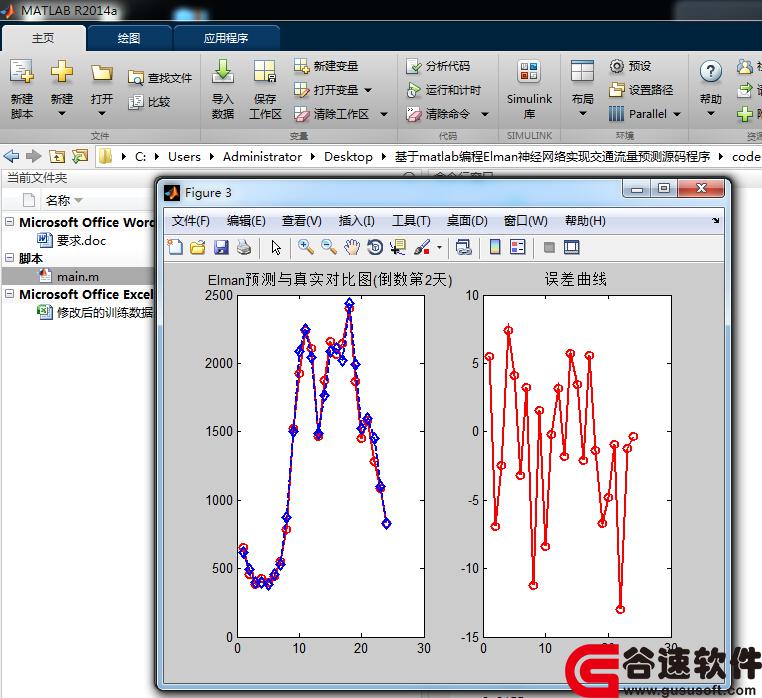
Task: Collapse the Microsoft Office Word group
Action: pos(9,222)
